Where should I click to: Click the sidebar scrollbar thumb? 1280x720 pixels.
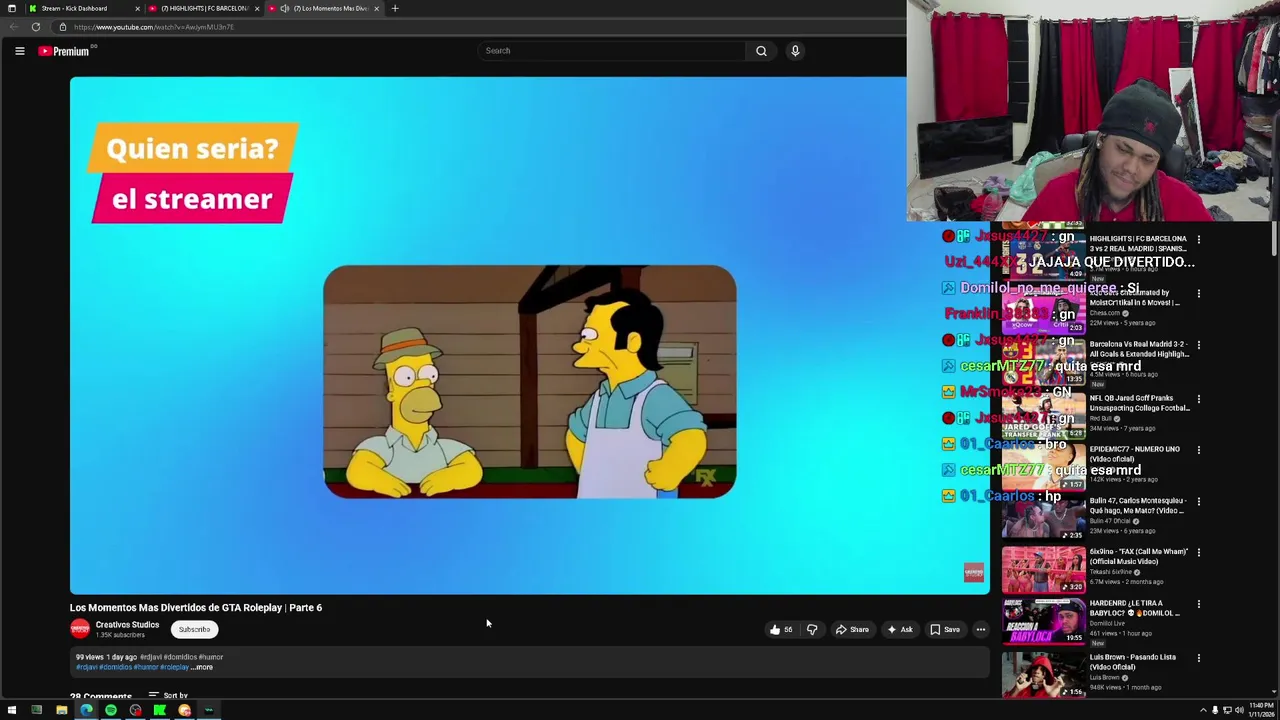tap(1273, 240)
